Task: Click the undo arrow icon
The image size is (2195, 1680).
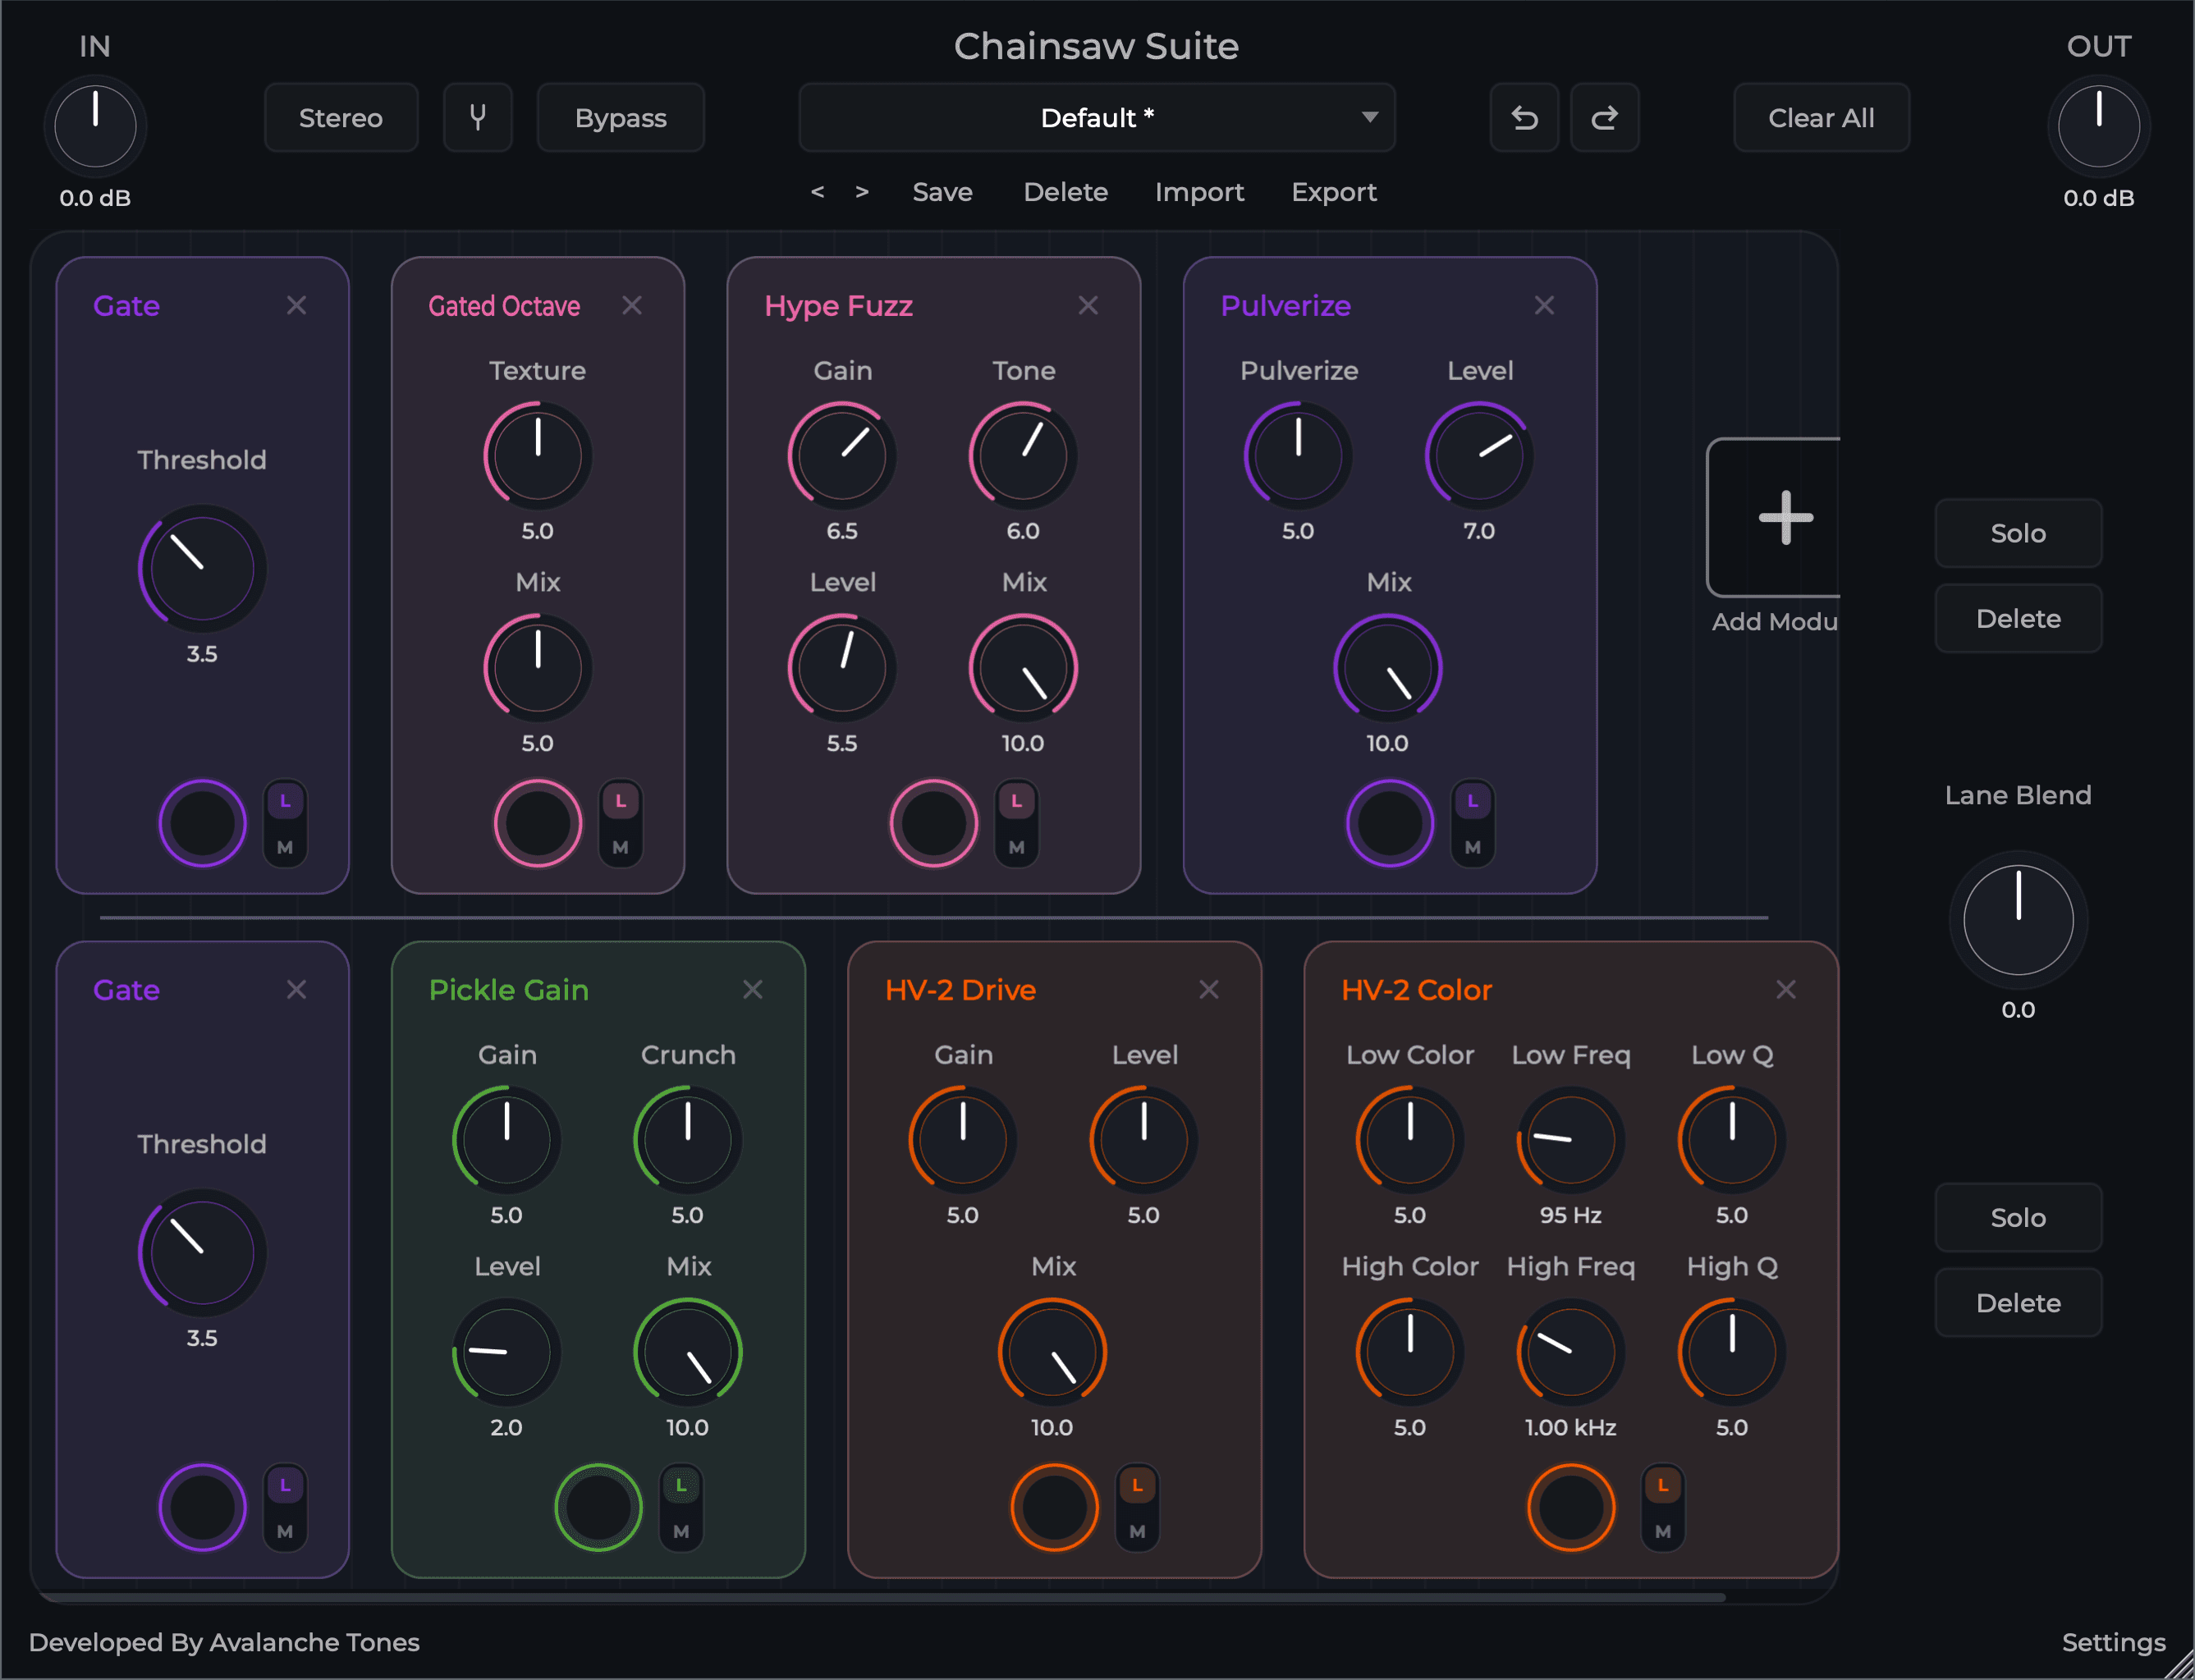Action: pos(1524,118)
